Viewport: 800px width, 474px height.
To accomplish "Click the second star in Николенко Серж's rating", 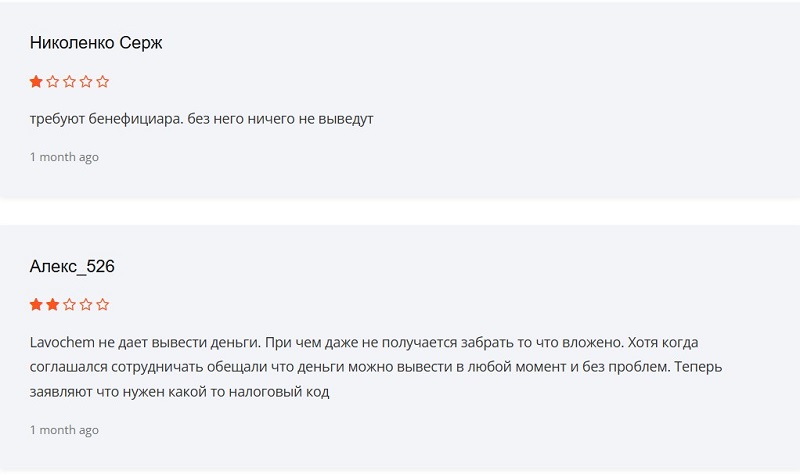I will (53, 82).
